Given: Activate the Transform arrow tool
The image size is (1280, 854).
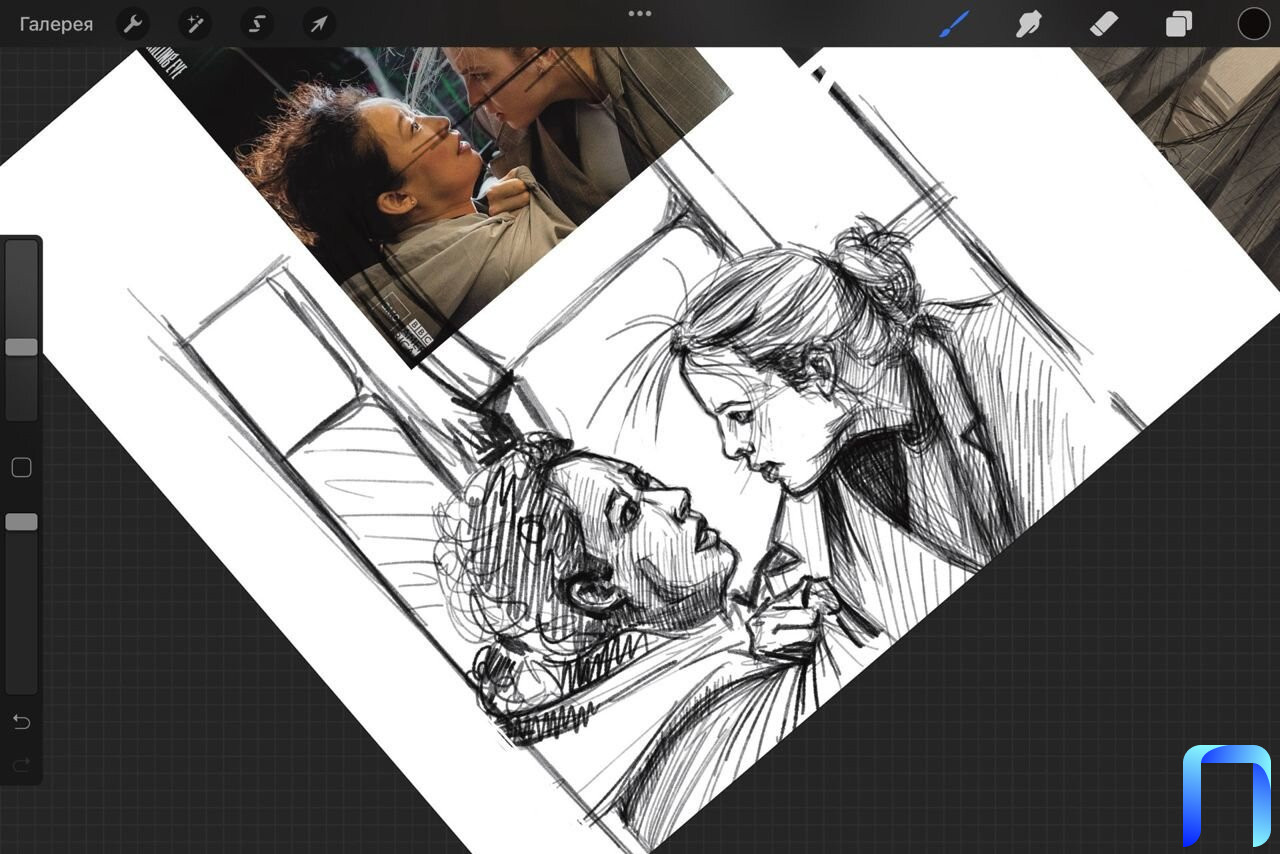Looking at the screenshot, I should 319,24.
